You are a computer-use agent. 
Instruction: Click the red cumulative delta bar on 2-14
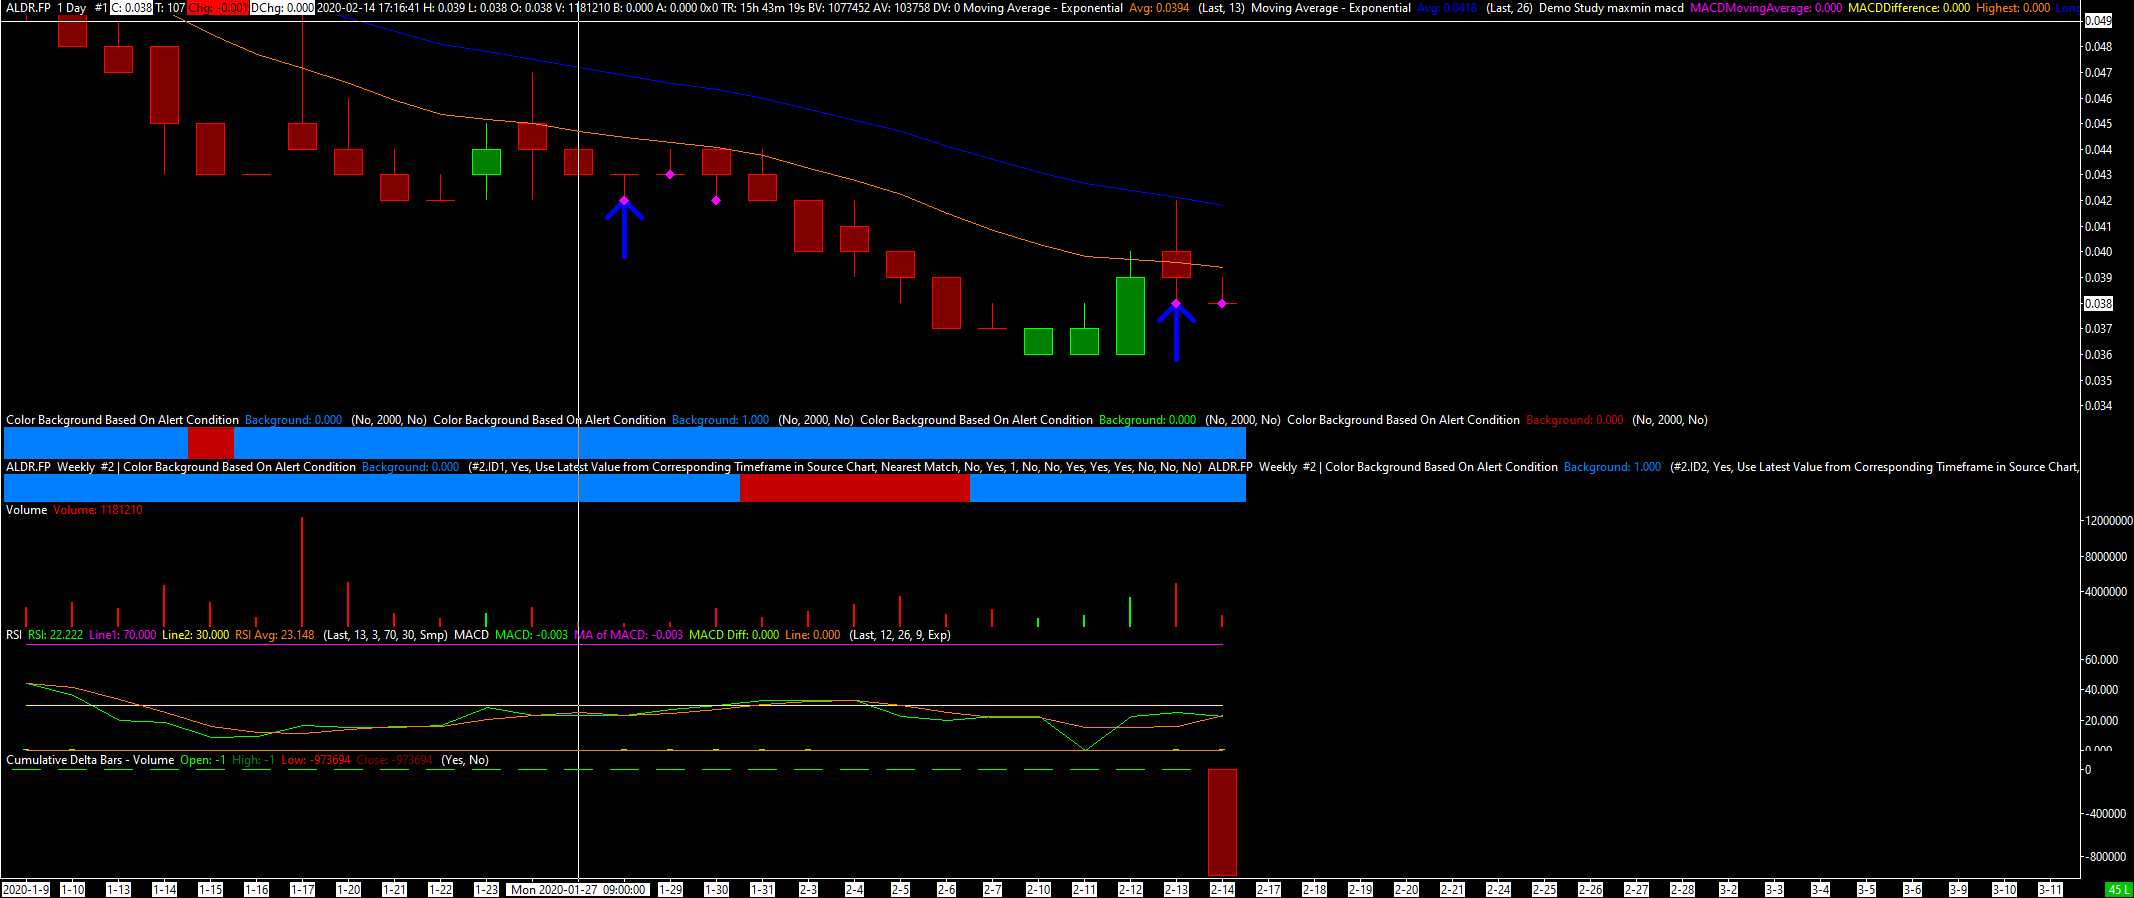(x=1222, y=822)
